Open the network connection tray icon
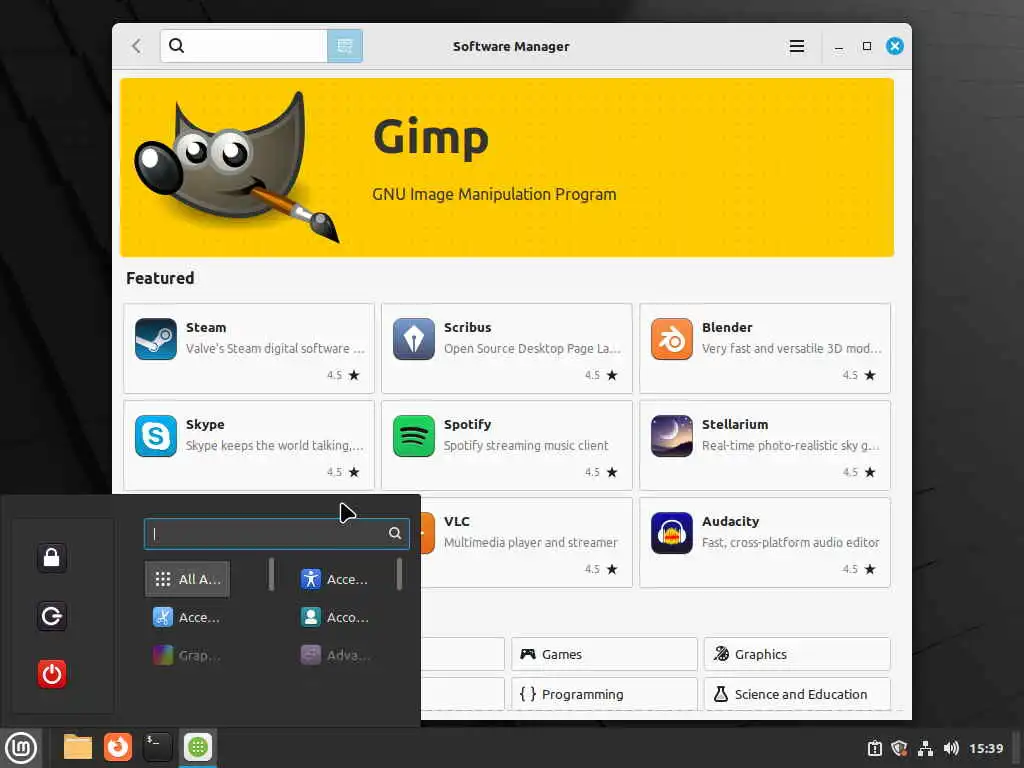The width and height of the screenshot is (1024, 768). 925,748
